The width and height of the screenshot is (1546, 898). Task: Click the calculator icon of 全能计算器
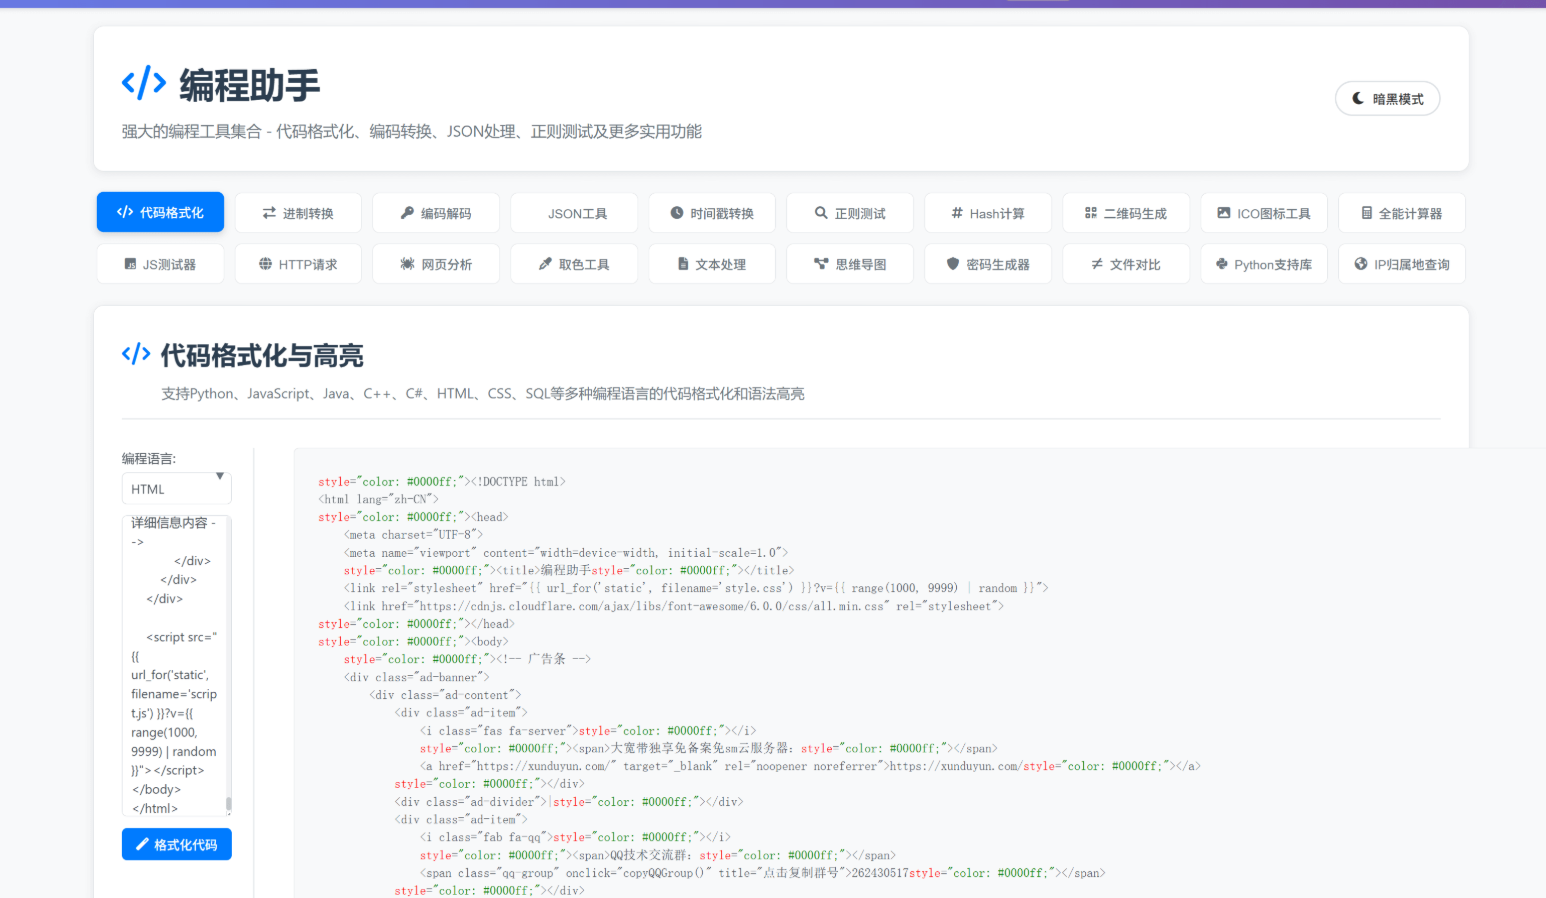(1367, 213)
